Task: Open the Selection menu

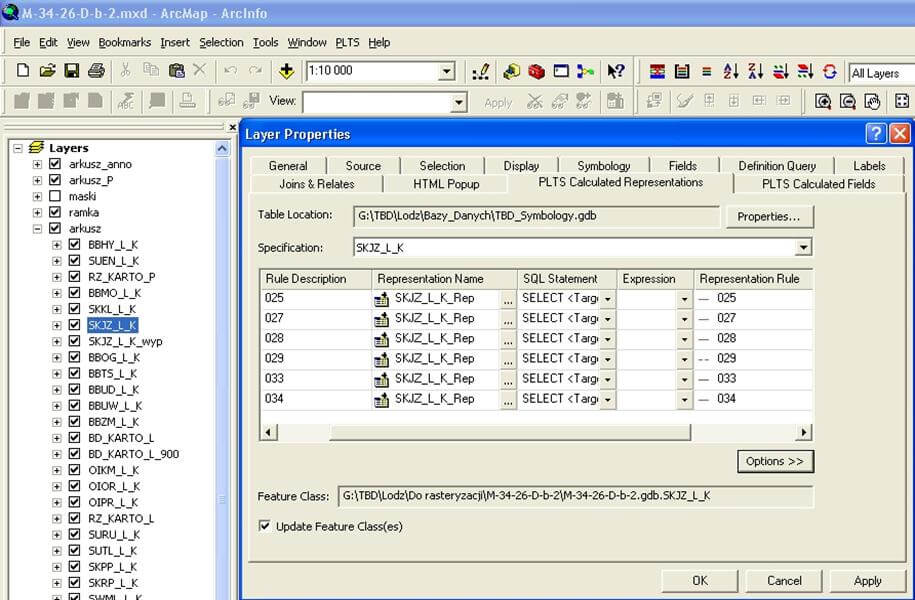Action: 221,43
